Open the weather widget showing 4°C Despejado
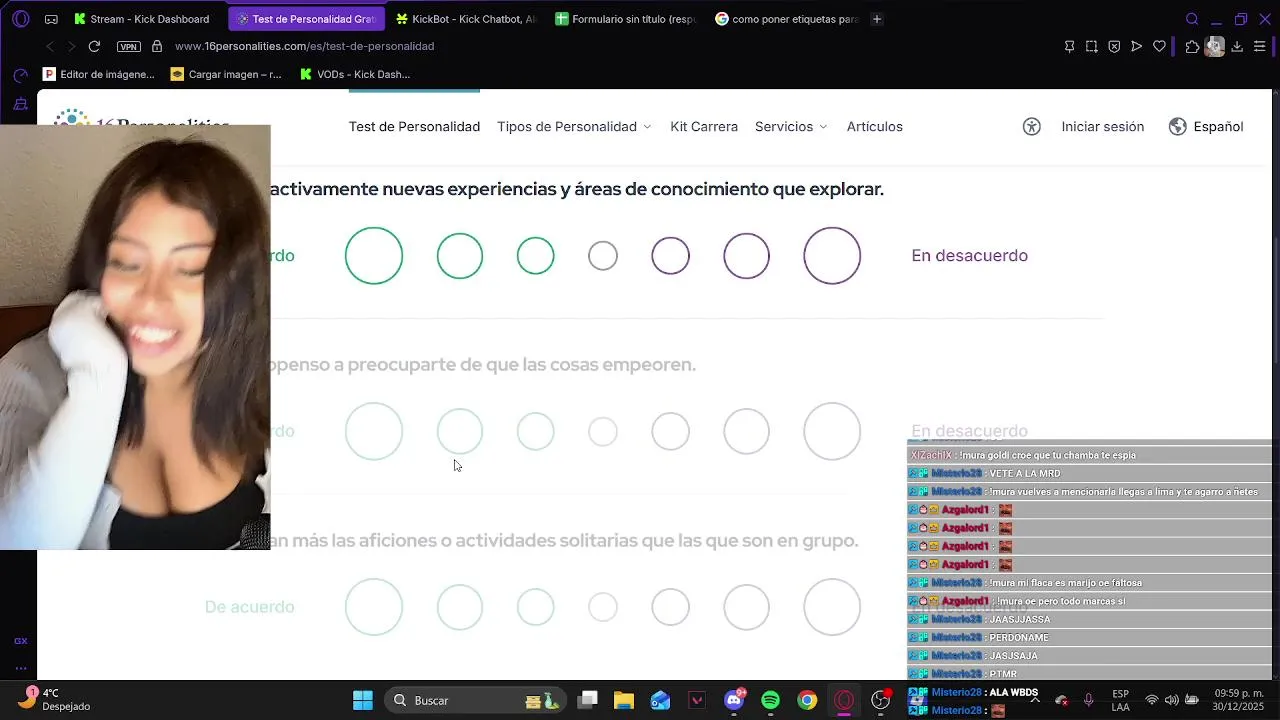 click(58, 699)
